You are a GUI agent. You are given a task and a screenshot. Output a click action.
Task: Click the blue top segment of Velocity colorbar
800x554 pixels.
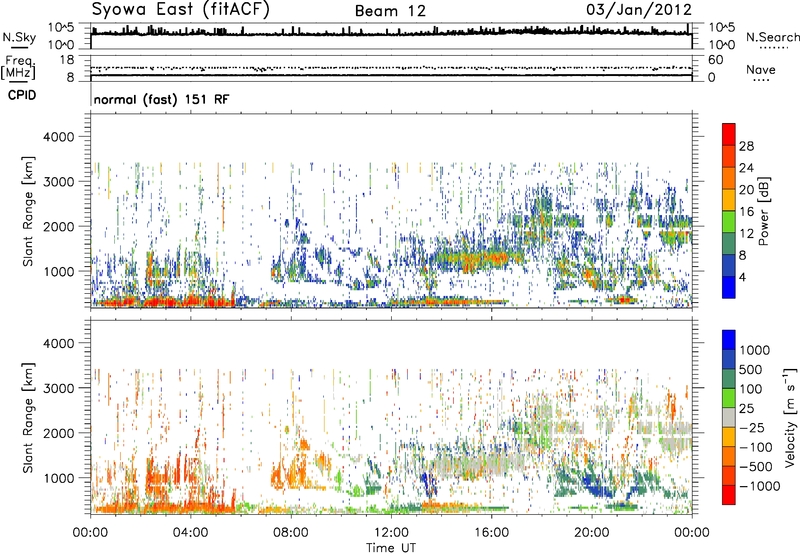pyautogui.click(x=729, y=340)
